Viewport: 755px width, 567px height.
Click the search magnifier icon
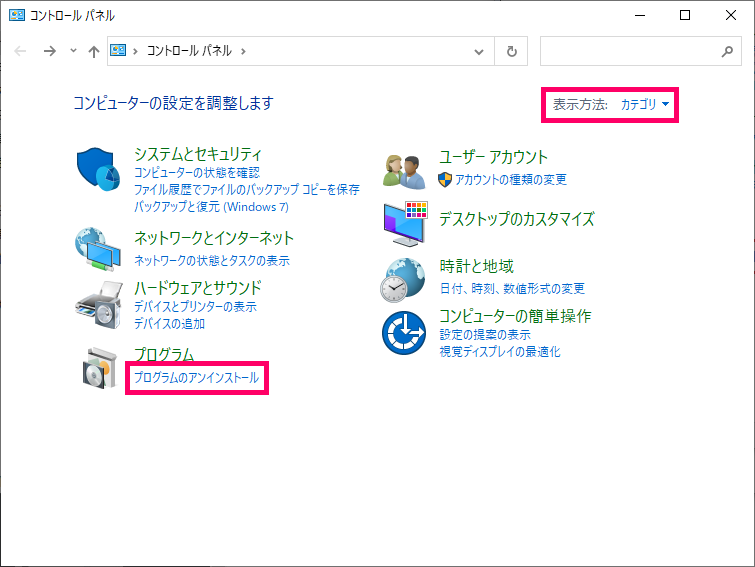(727, 51)
